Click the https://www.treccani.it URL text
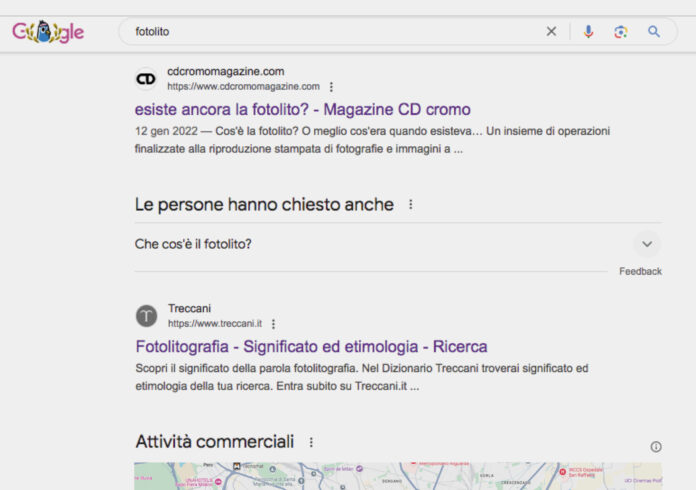This screenshot has height=490, width=696. pos(215,324)
